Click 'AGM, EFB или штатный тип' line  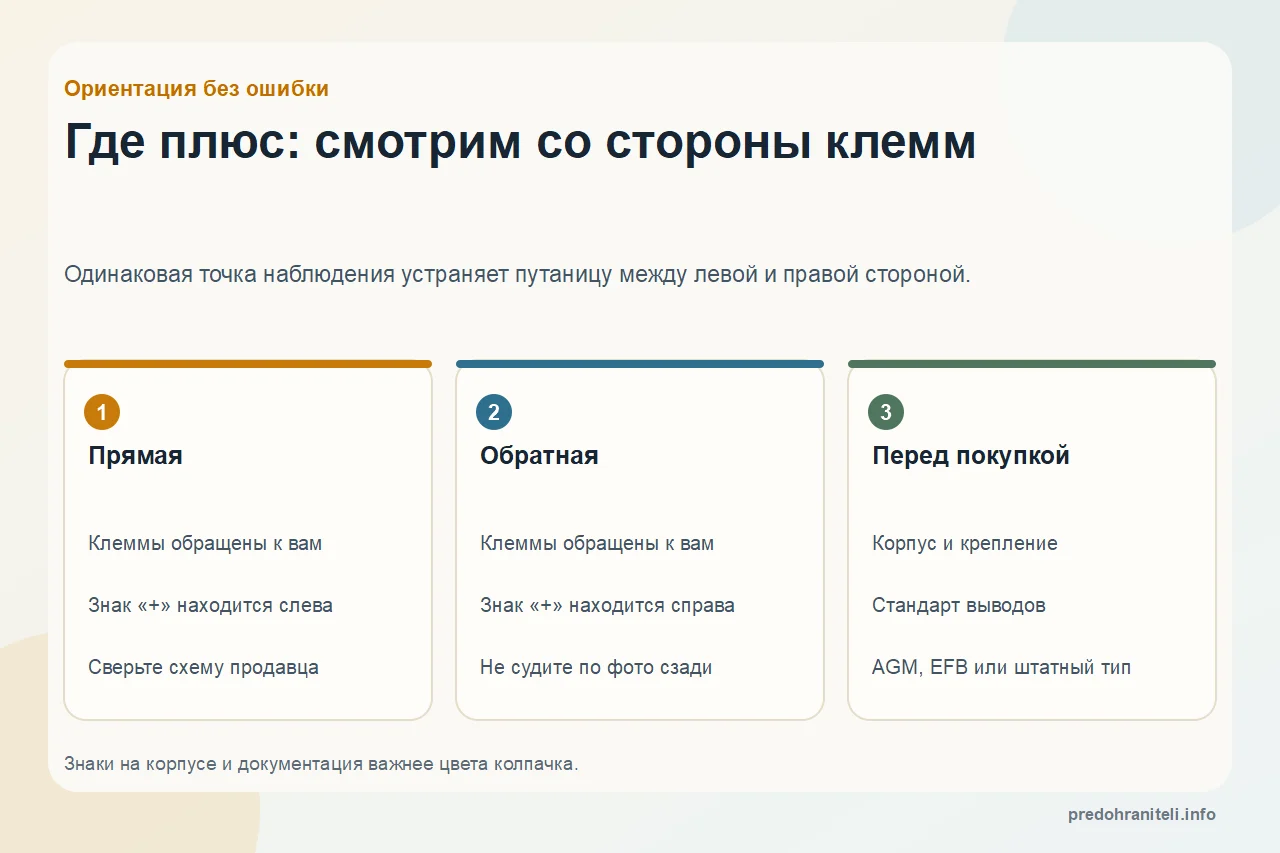point(1001,668)
